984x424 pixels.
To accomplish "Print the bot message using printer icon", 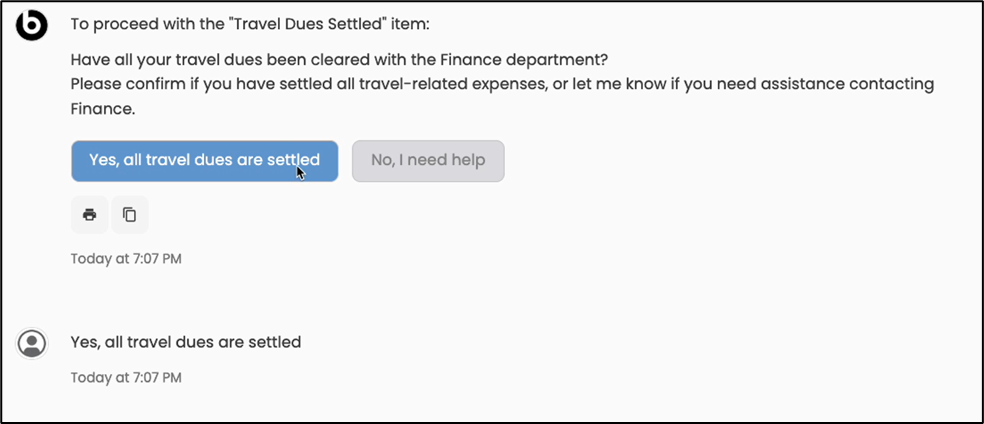I will click(89, 214).
